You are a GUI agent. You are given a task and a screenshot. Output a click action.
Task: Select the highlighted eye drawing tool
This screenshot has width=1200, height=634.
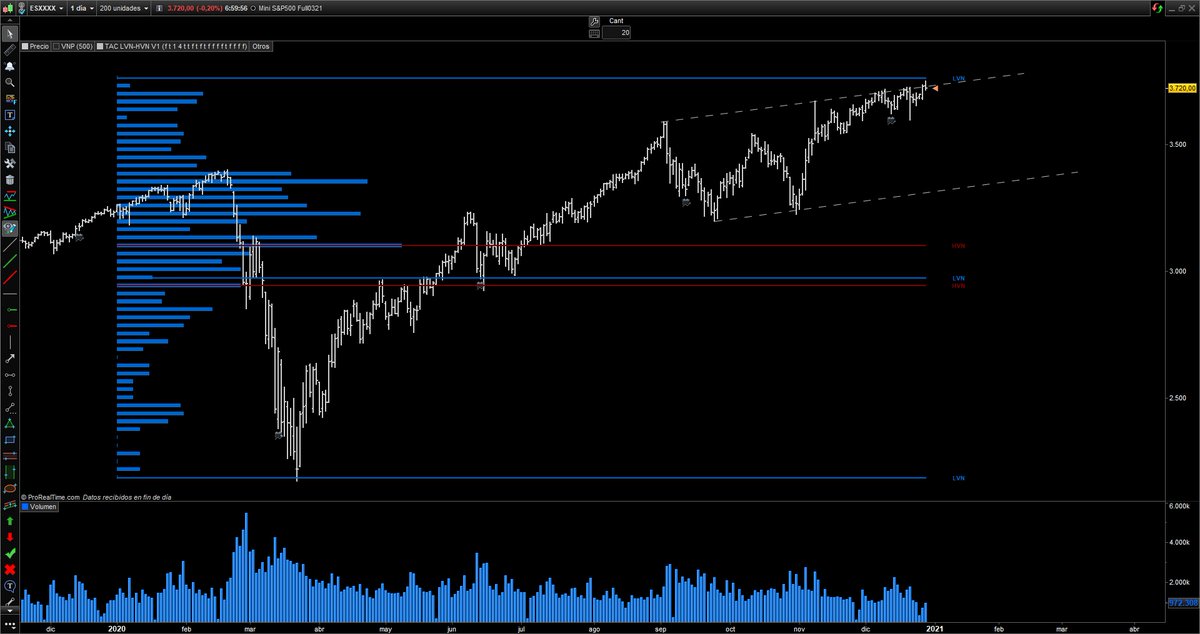click(9, 228)
